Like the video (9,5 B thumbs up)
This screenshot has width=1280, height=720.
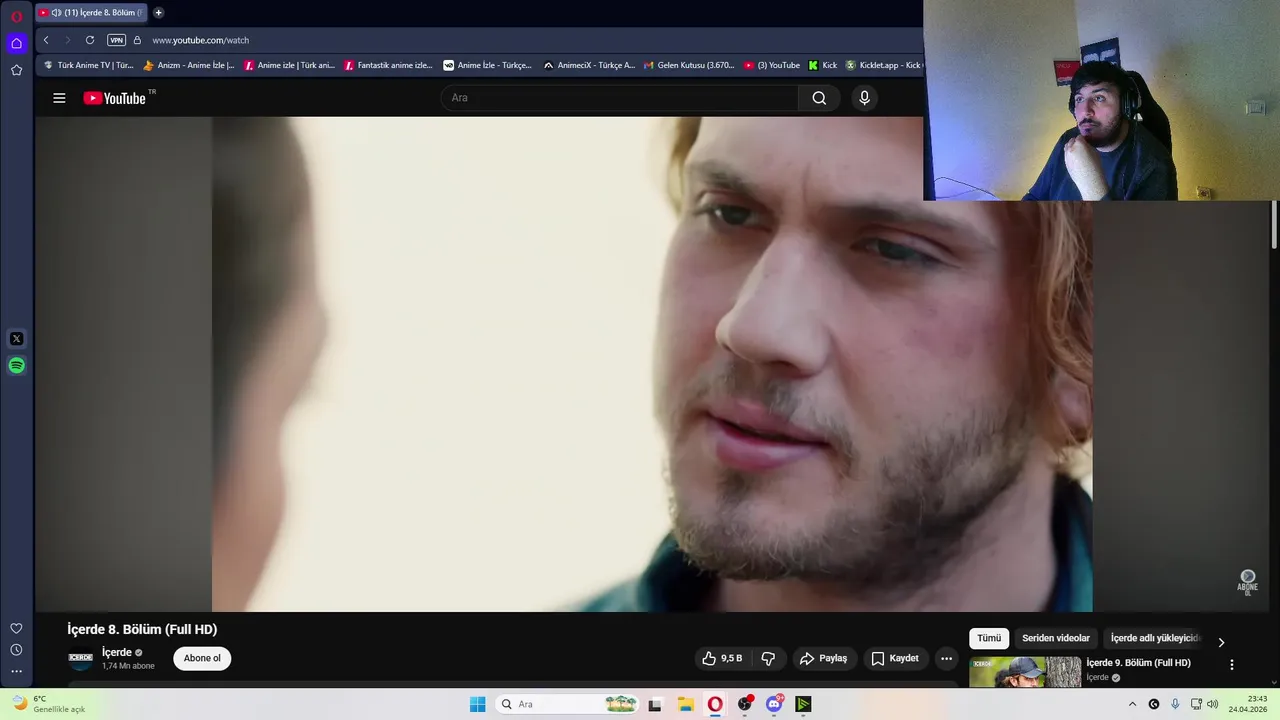tap(722, 658)
